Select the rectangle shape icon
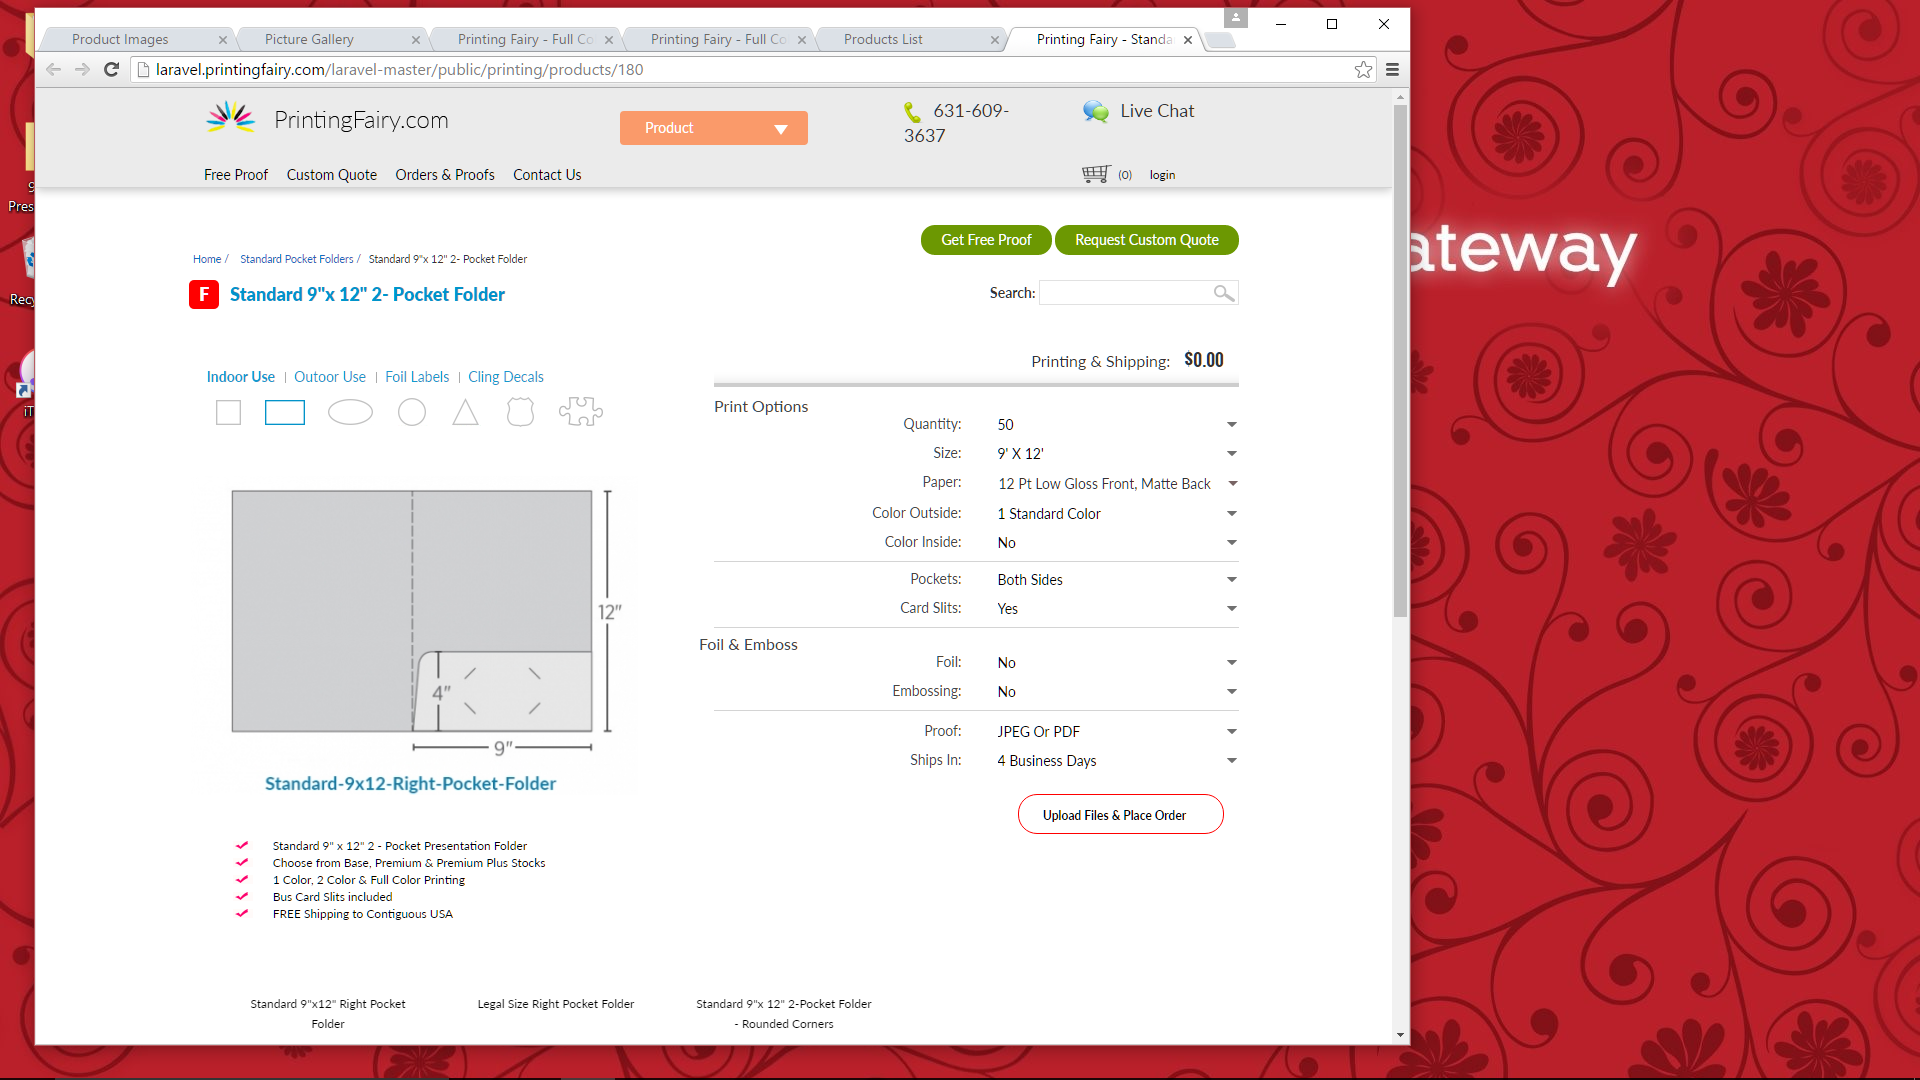 (285, 412)
